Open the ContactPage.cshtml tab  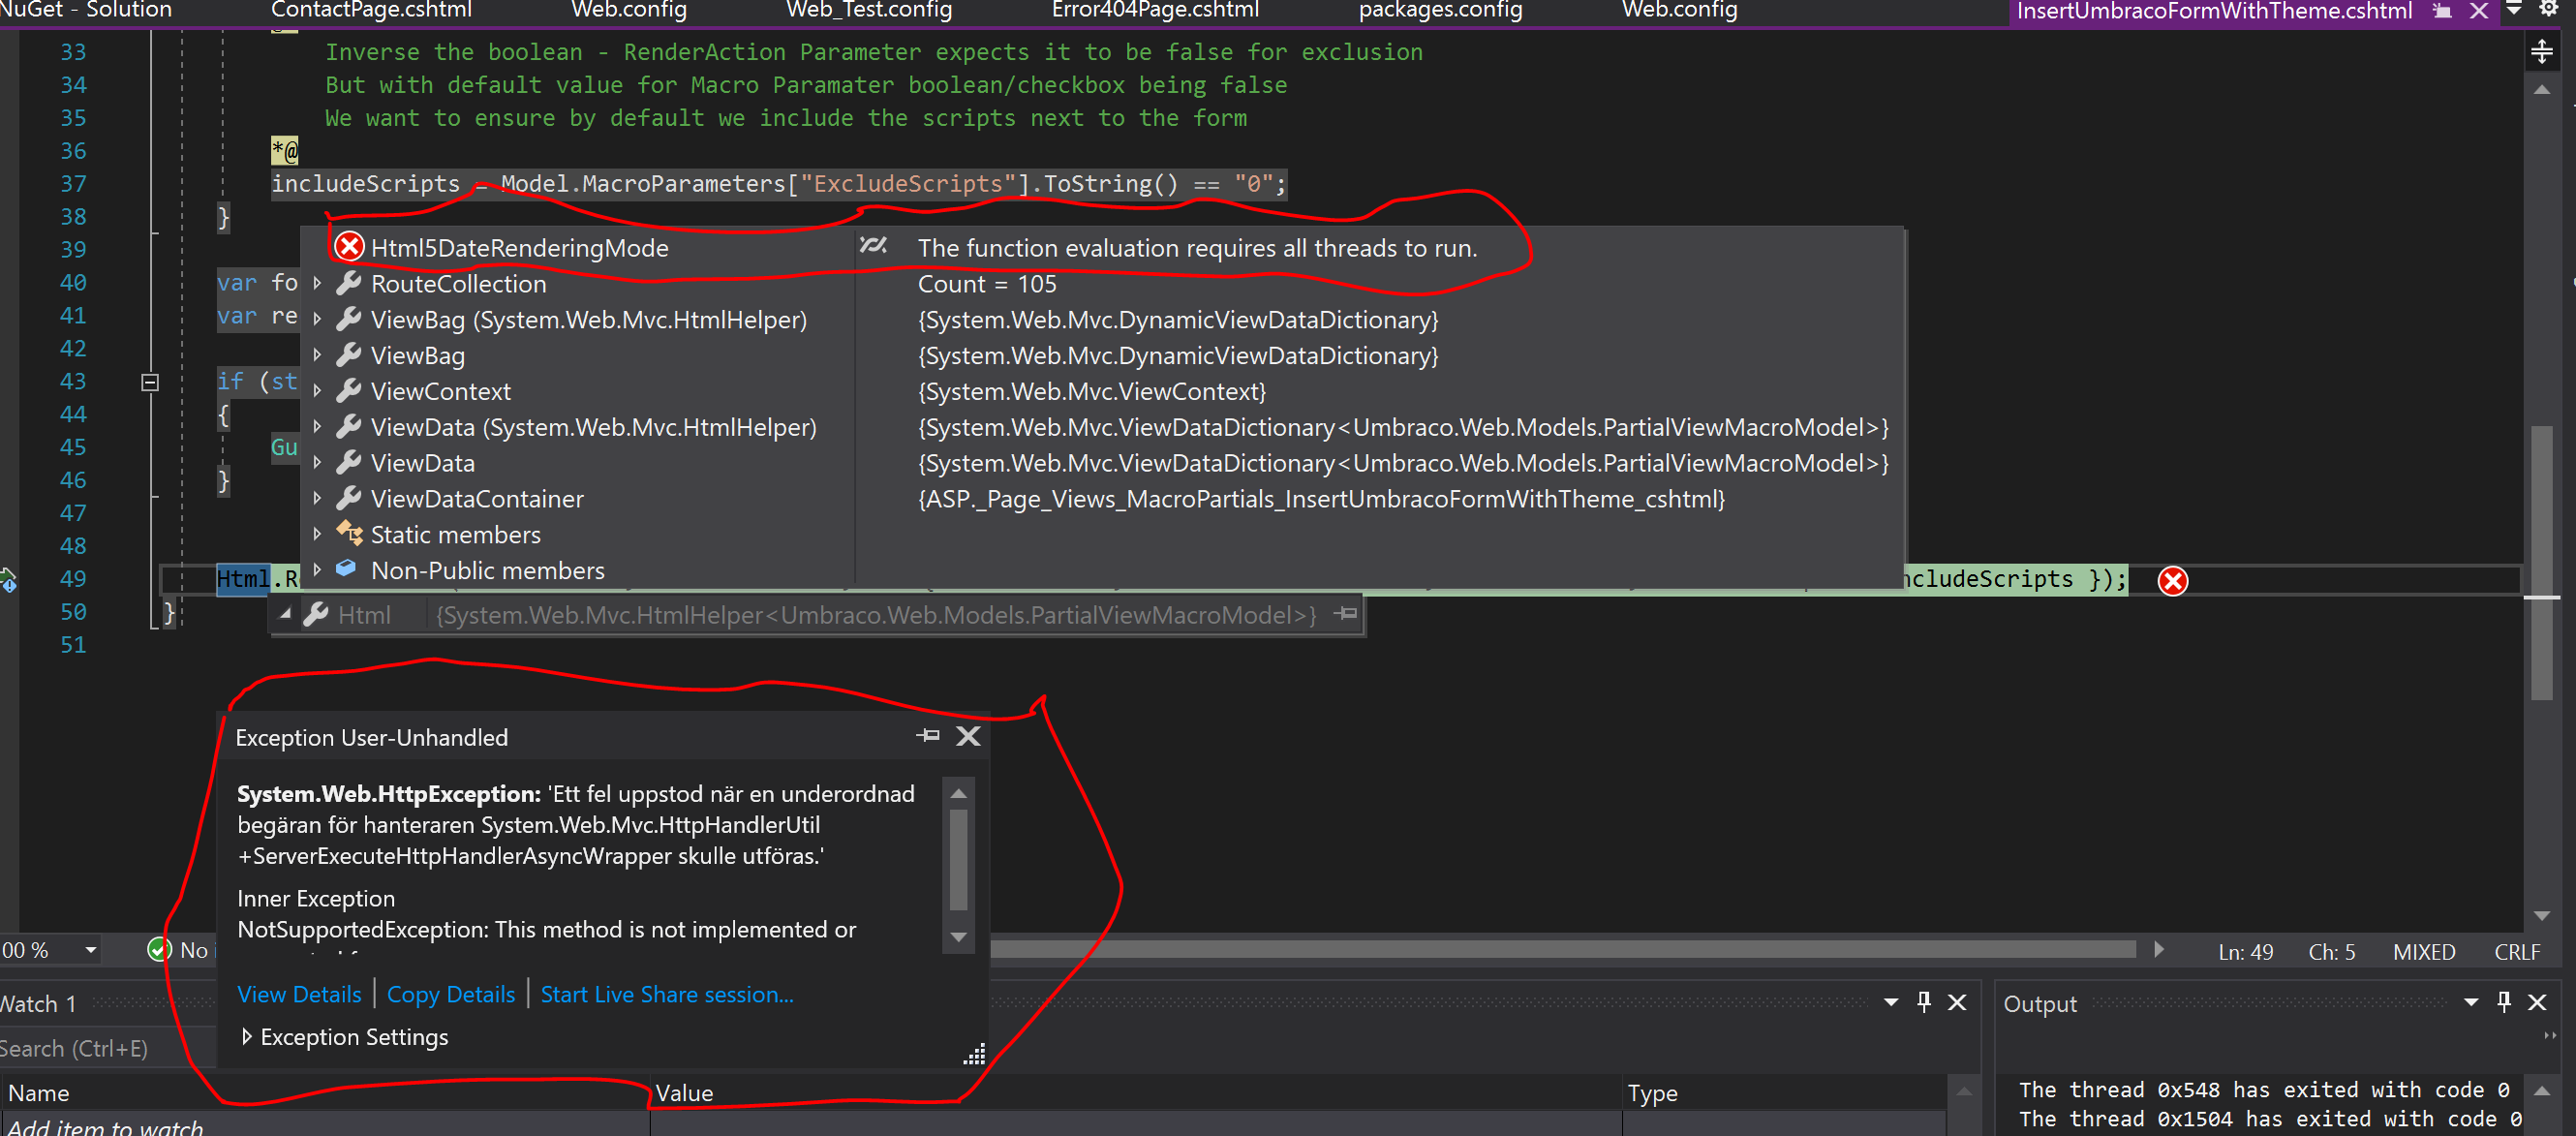coord(371,11)
